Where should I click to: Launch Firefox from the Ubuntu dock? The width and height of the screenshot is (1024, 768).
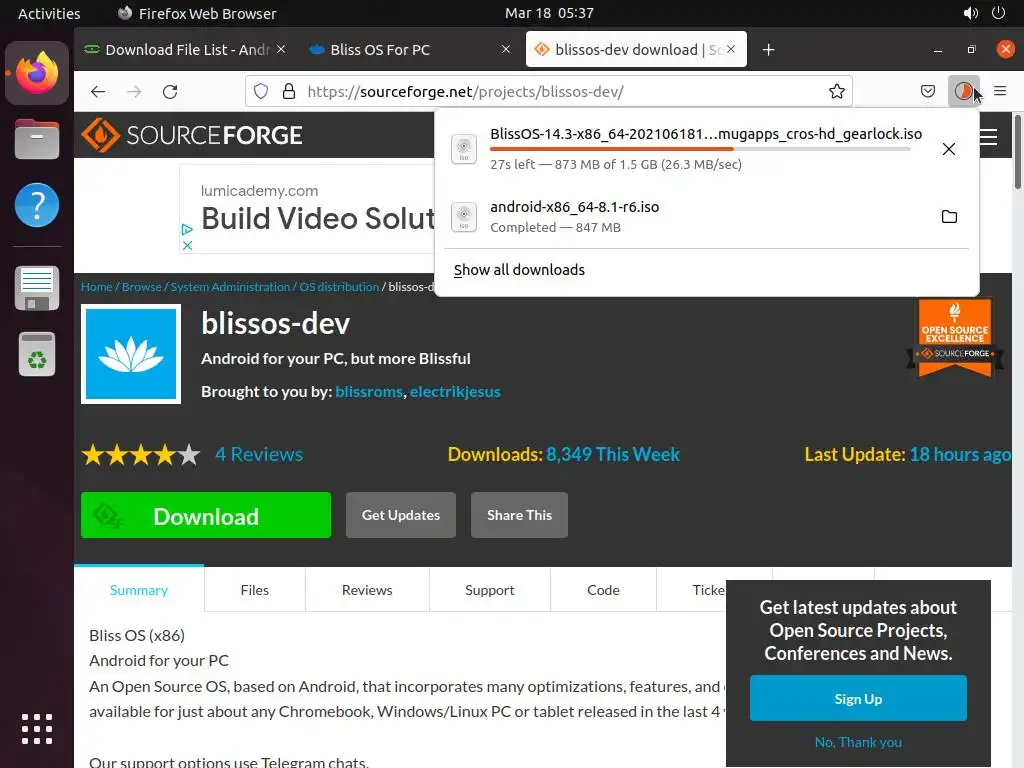coord(37,72)
